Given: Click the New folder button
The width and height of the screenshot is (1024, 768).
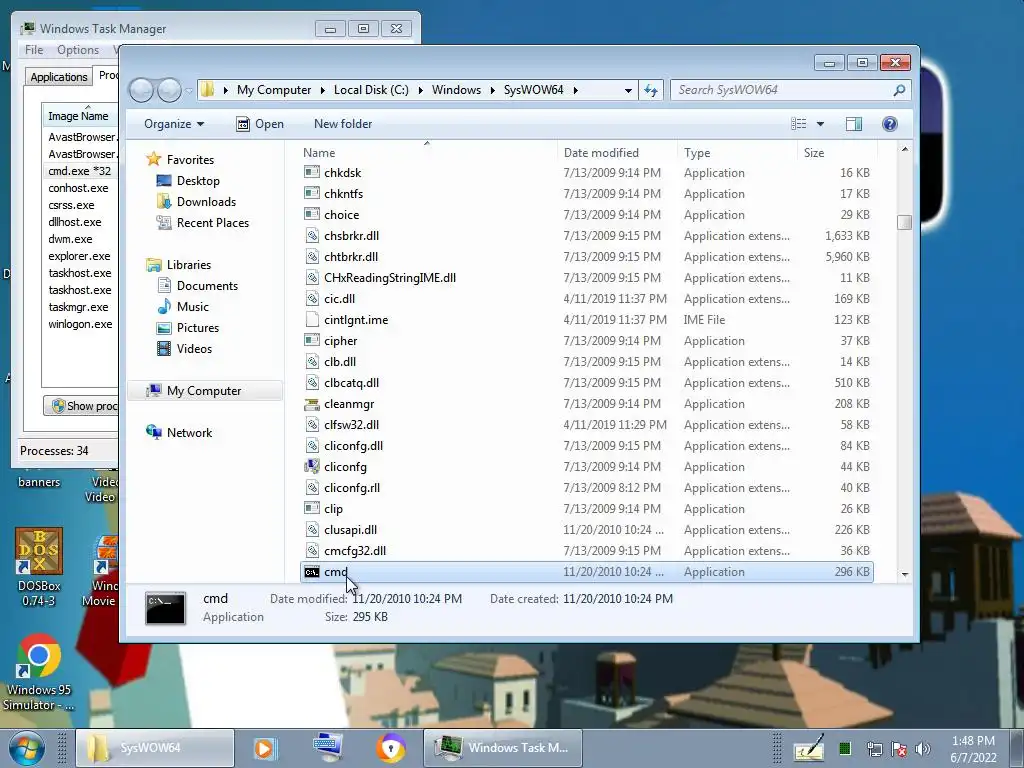Looking at the screenshot, I should tap(343, 124).
